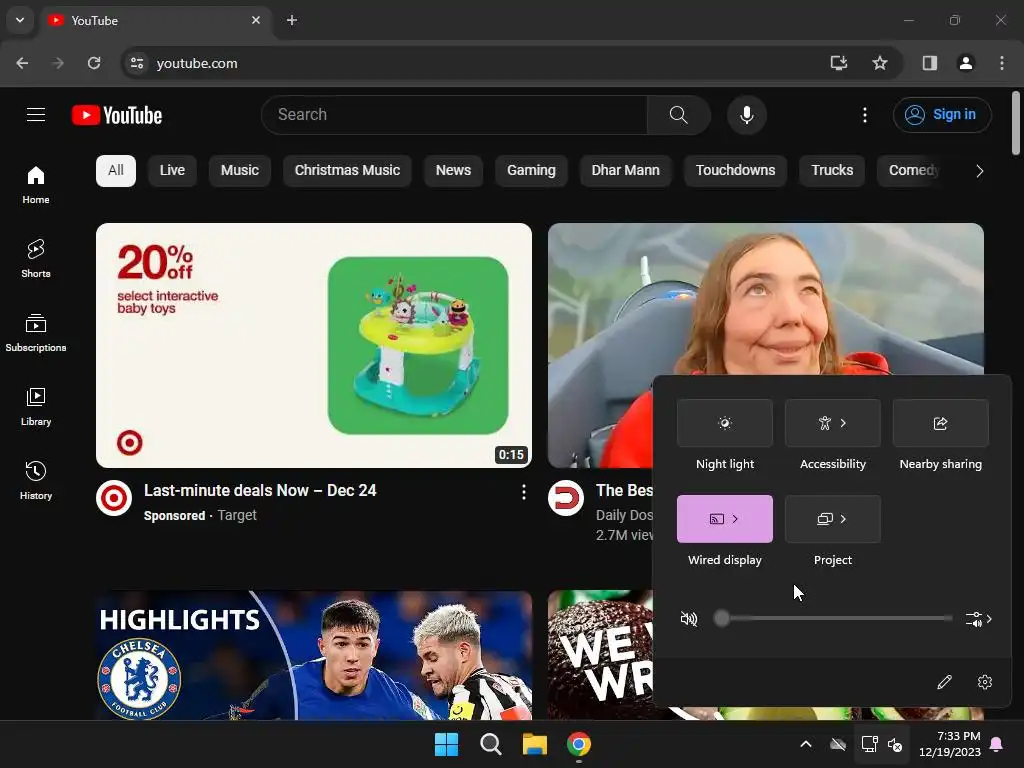Click the Target sponsor name link
The width and height of the screenshot is (1024, 768).
(237, 515)
